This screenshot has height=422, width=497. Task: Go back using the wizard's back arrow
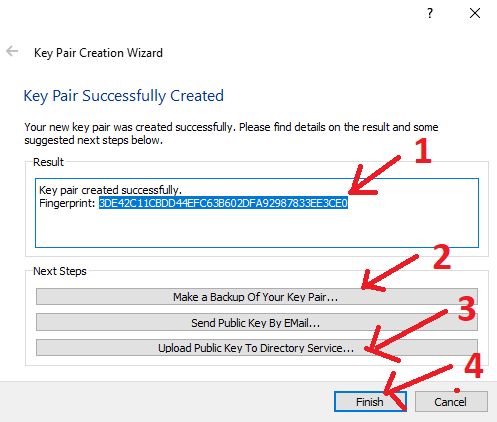tap(12, 51)
